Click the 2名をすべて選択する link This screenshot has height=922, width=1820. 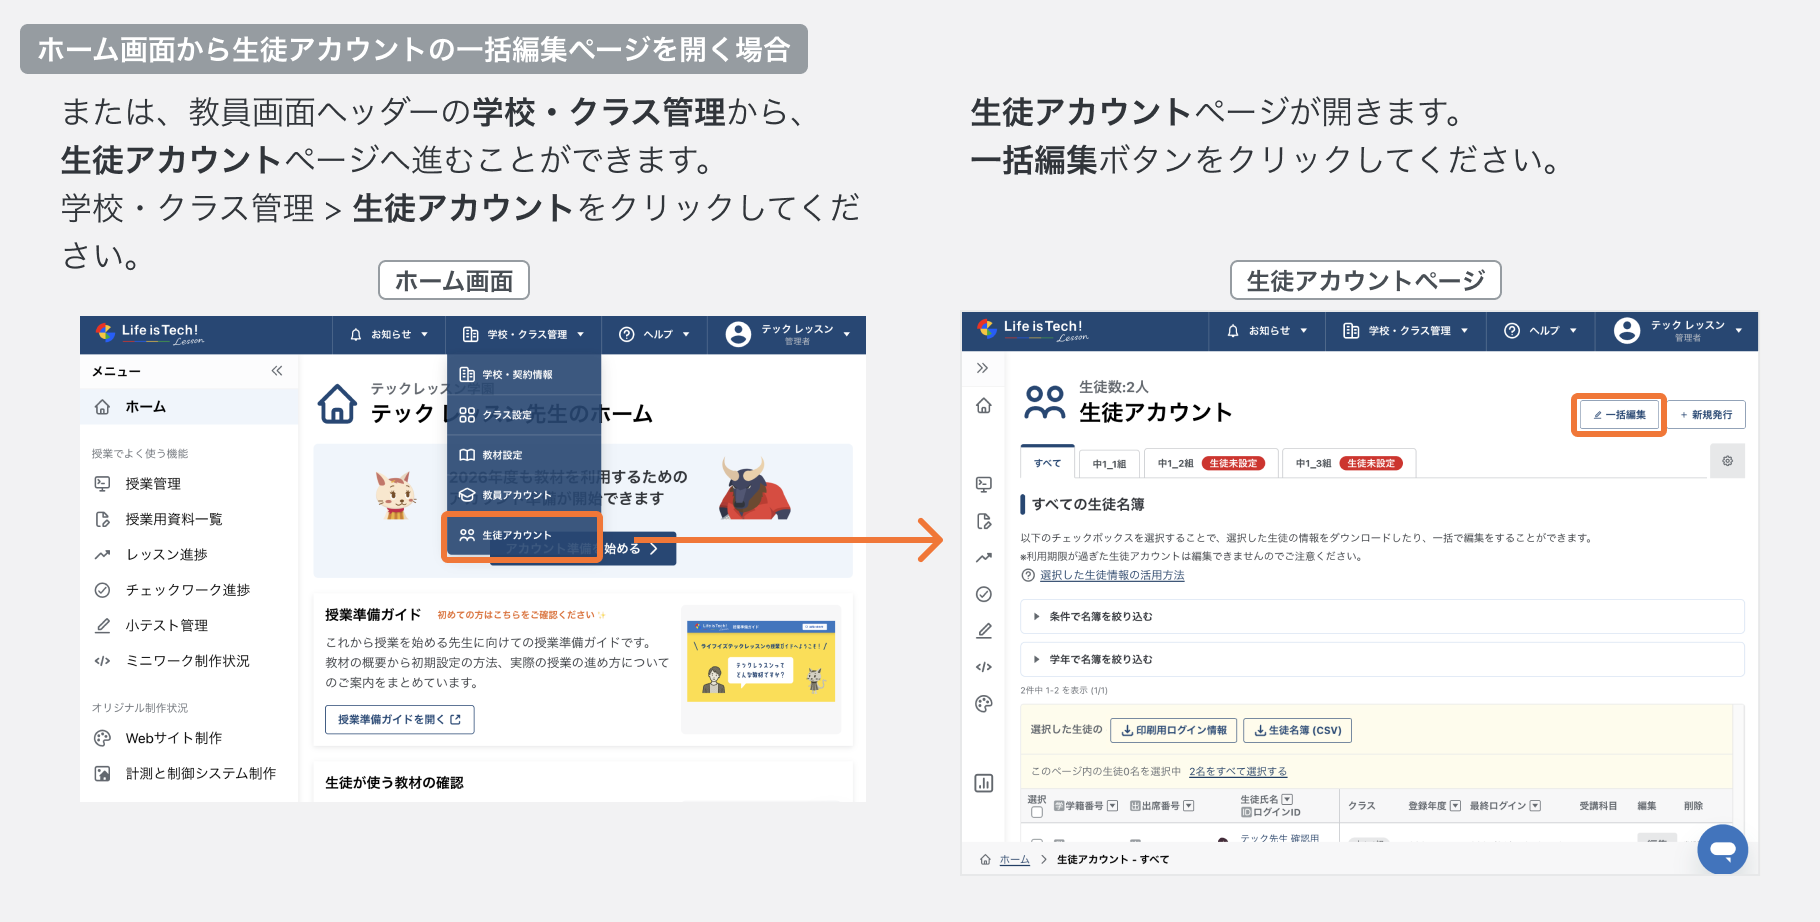coord(1238,772)
